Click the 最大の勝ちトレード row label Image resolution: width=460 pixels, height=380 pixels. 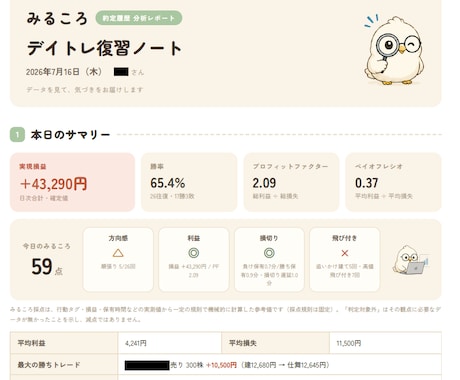(x=49, y=365)
